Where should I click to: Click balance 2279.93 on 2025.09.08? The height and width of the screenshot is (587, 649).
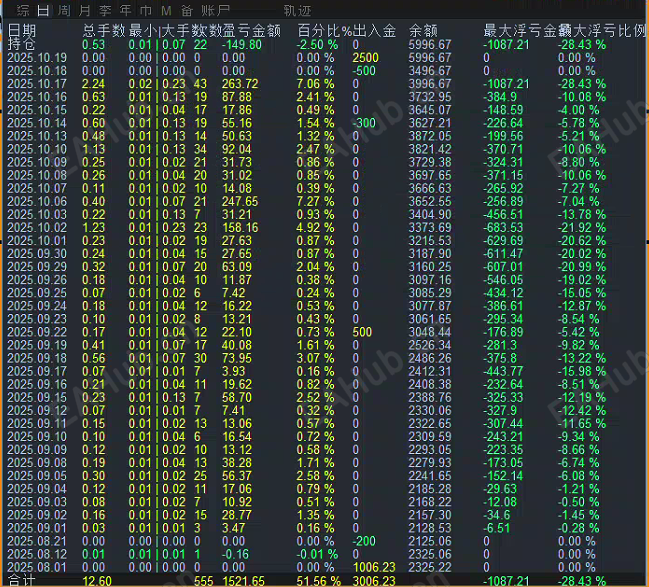tap(430, 463)
